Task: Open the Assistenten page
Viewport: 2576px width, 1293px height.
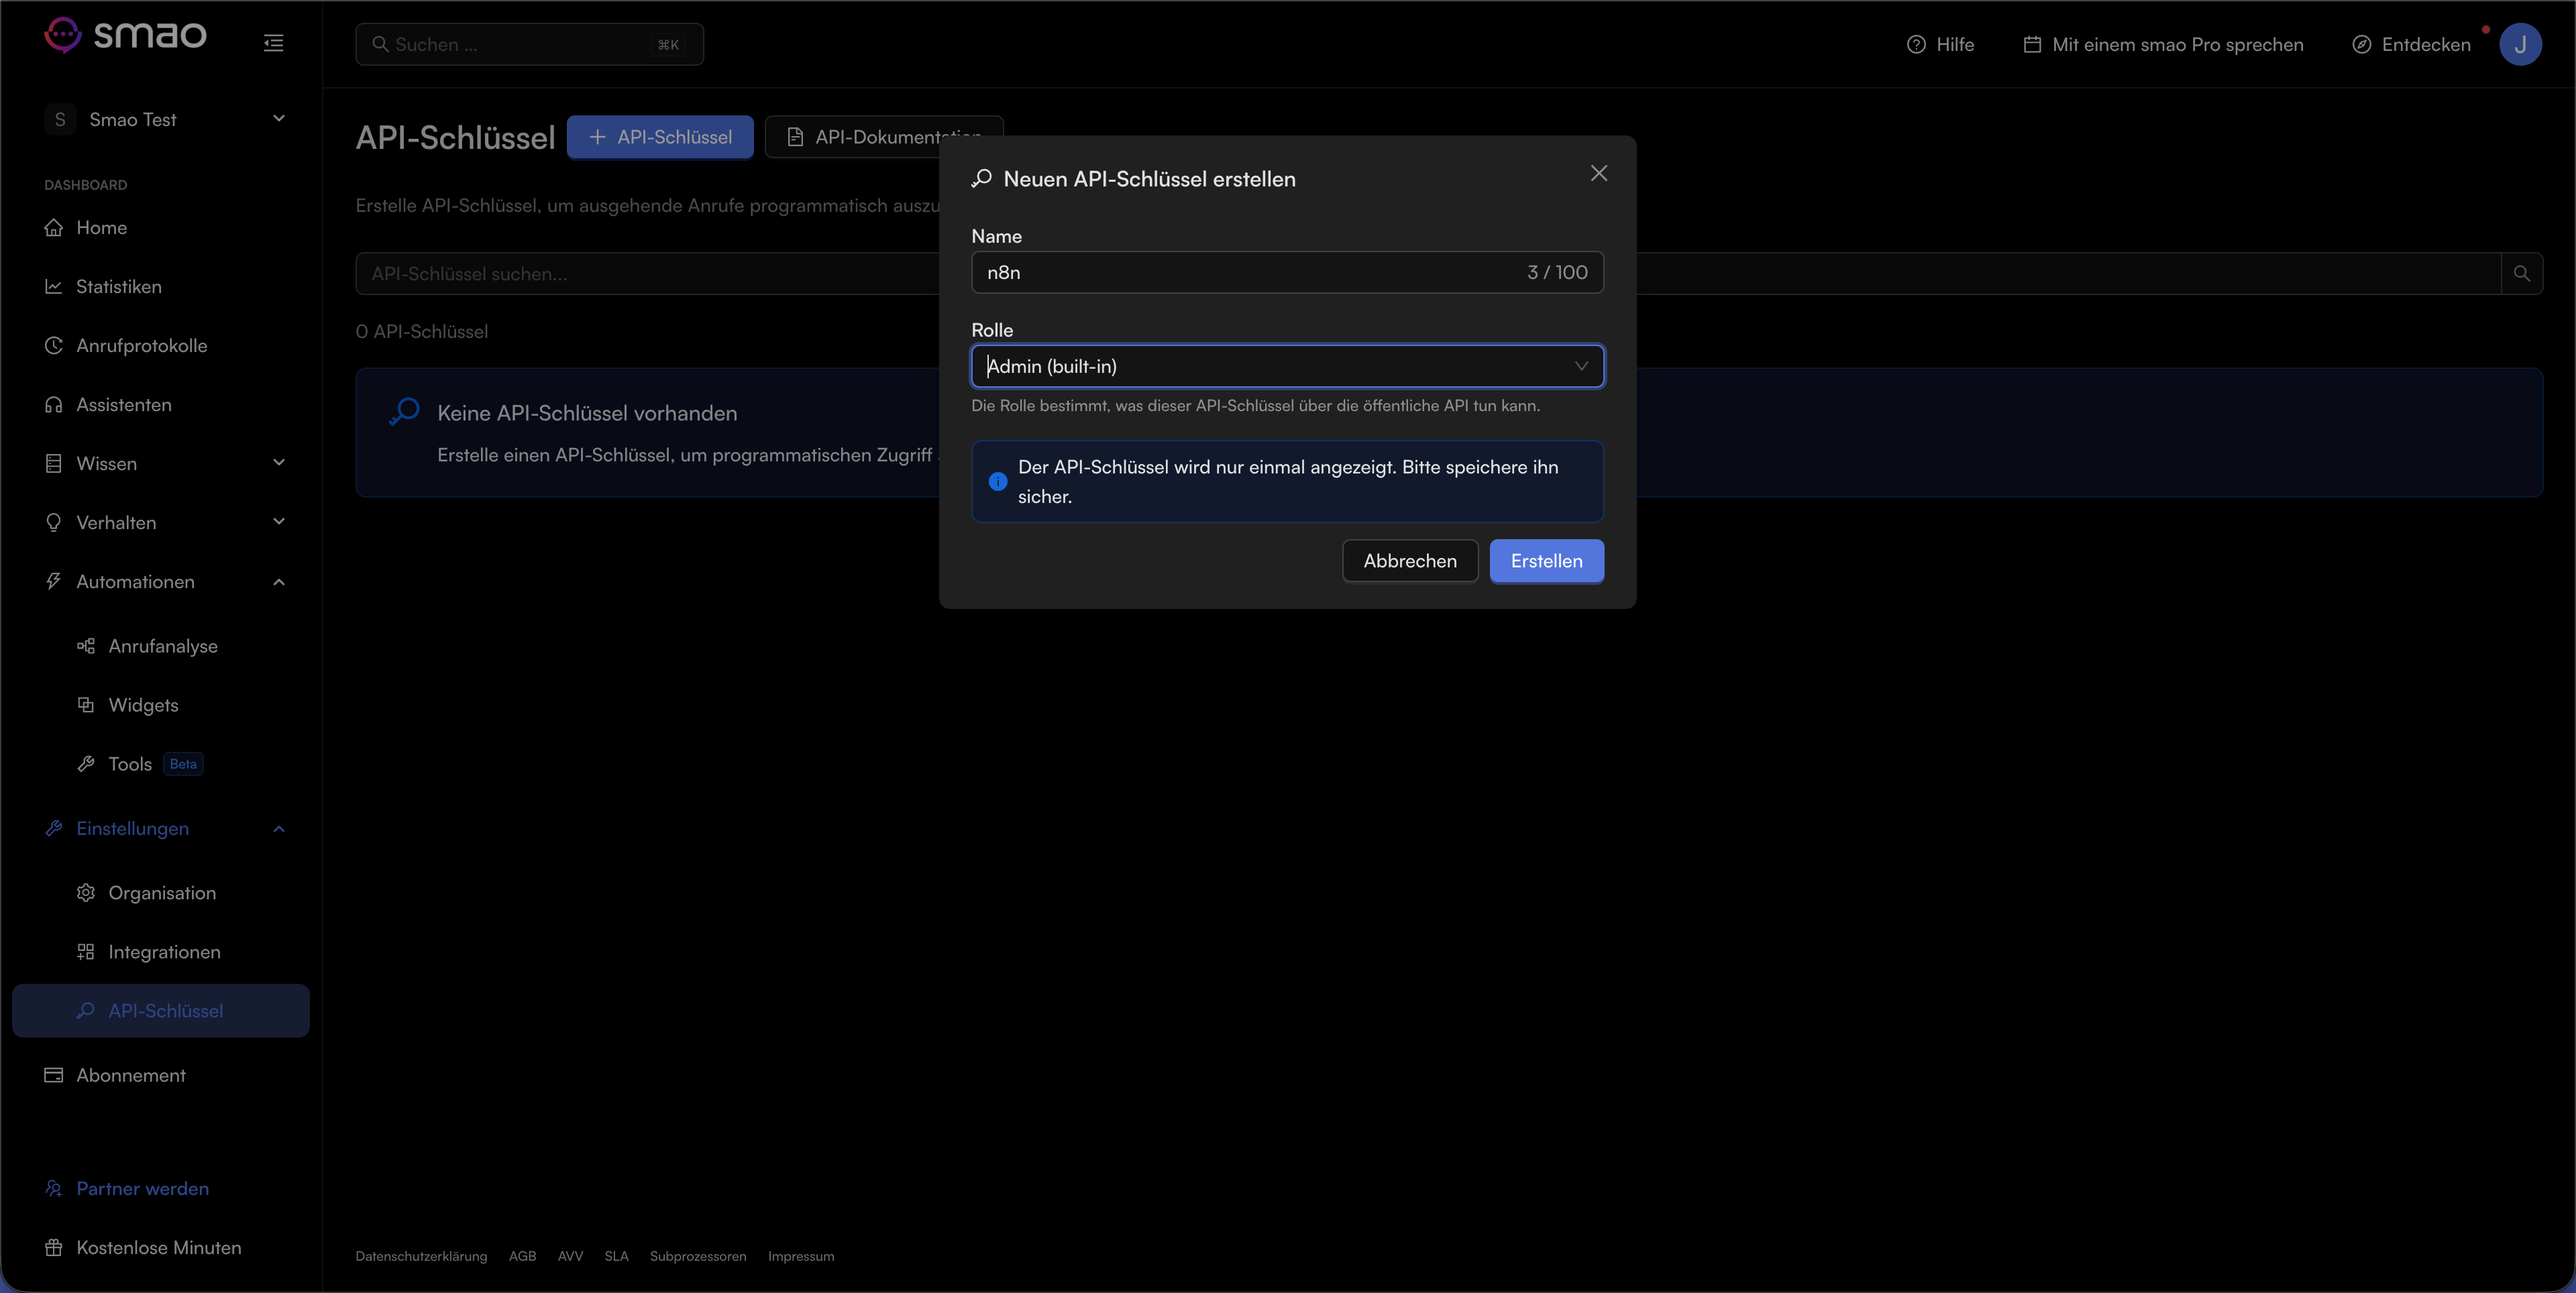Action: coord(161,405)
